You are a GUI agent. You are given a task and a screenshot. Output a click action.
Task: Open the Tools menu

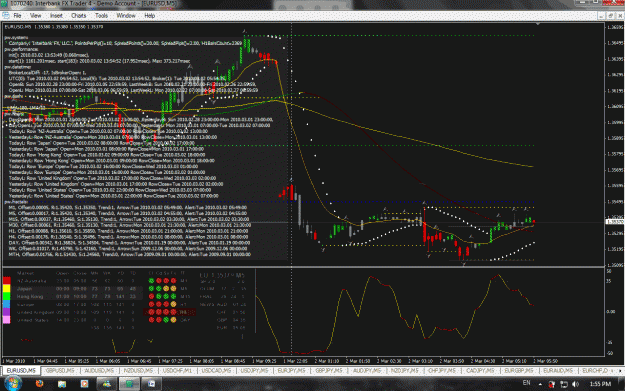(x=101, y=16)
